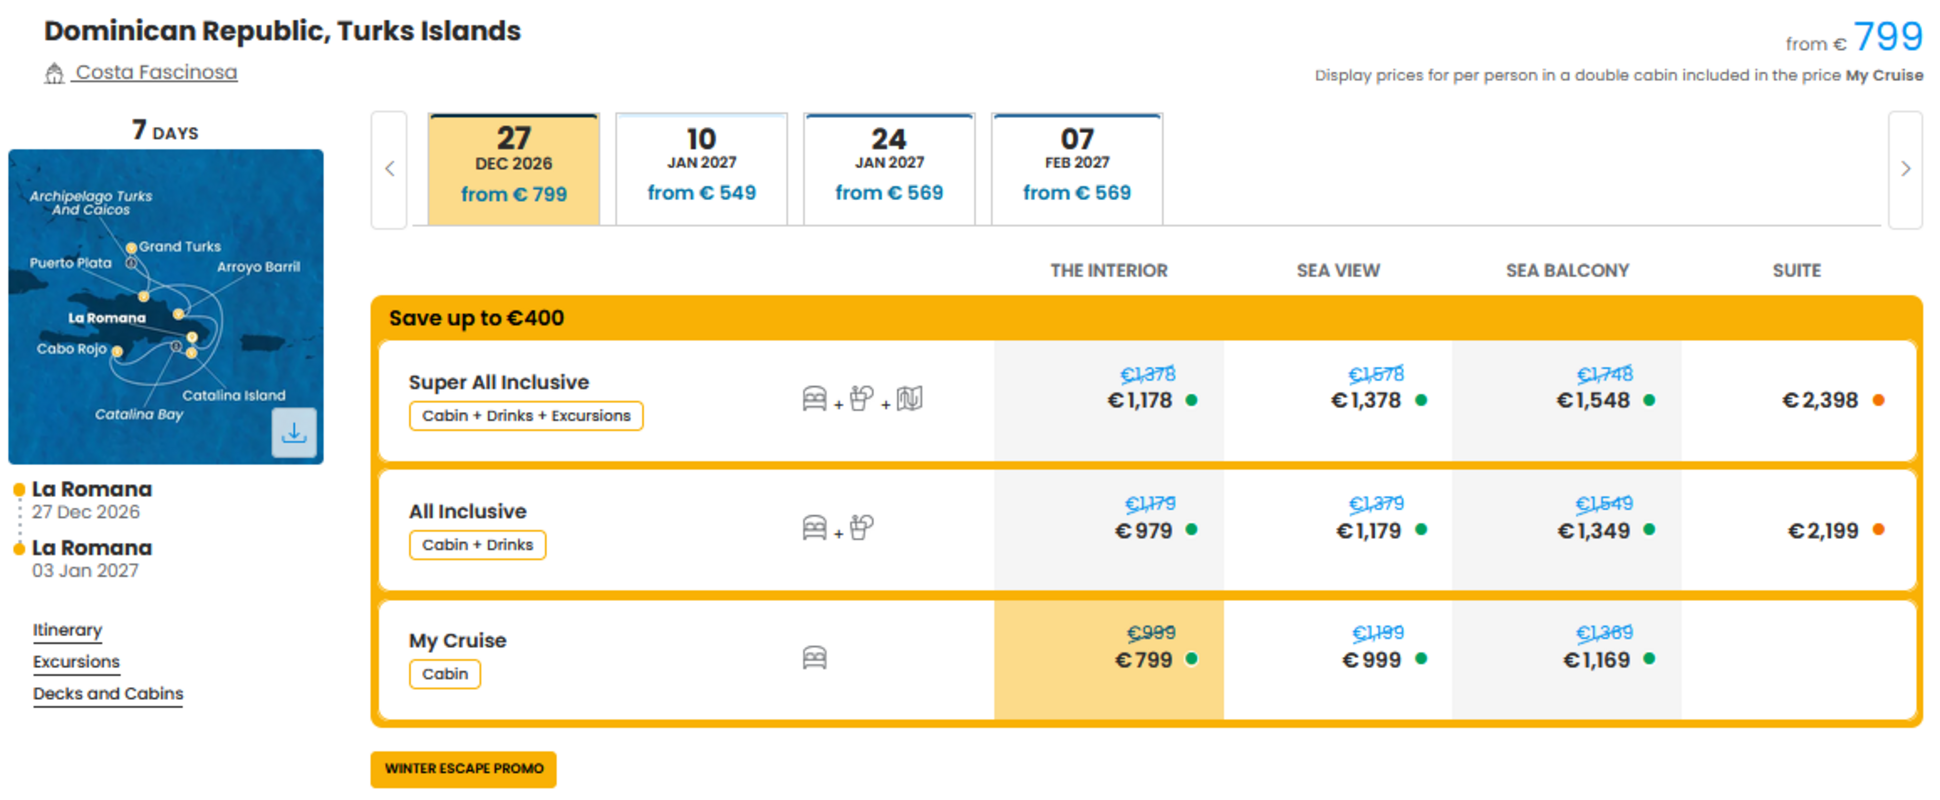Click the ship icon beside Costa Fascinosa

54,73
